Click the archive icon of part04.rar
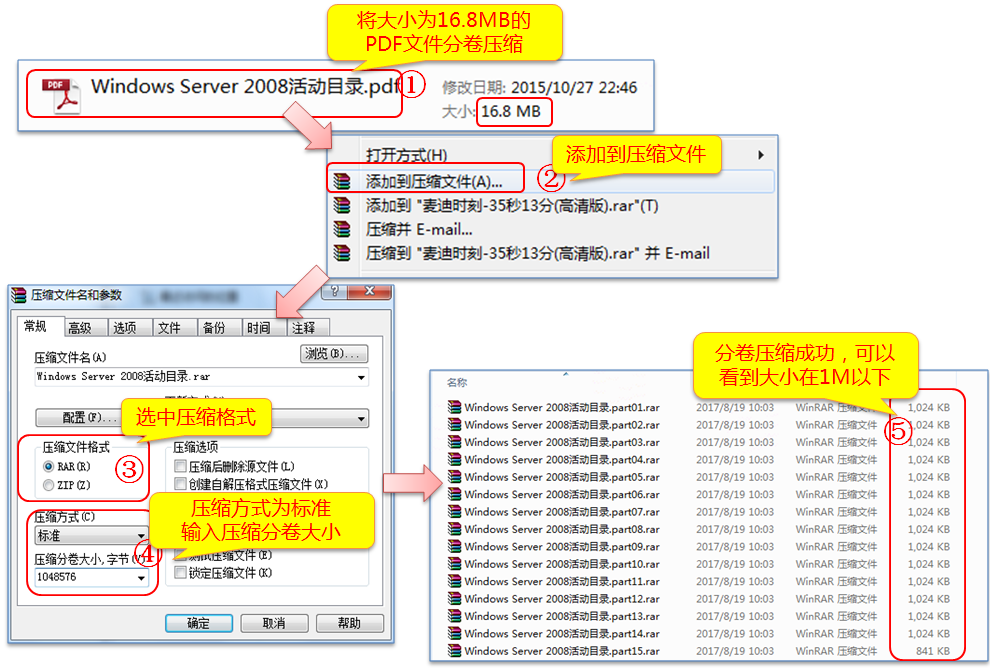The height and width of the screenshot is (668, 990). [454, 459]
